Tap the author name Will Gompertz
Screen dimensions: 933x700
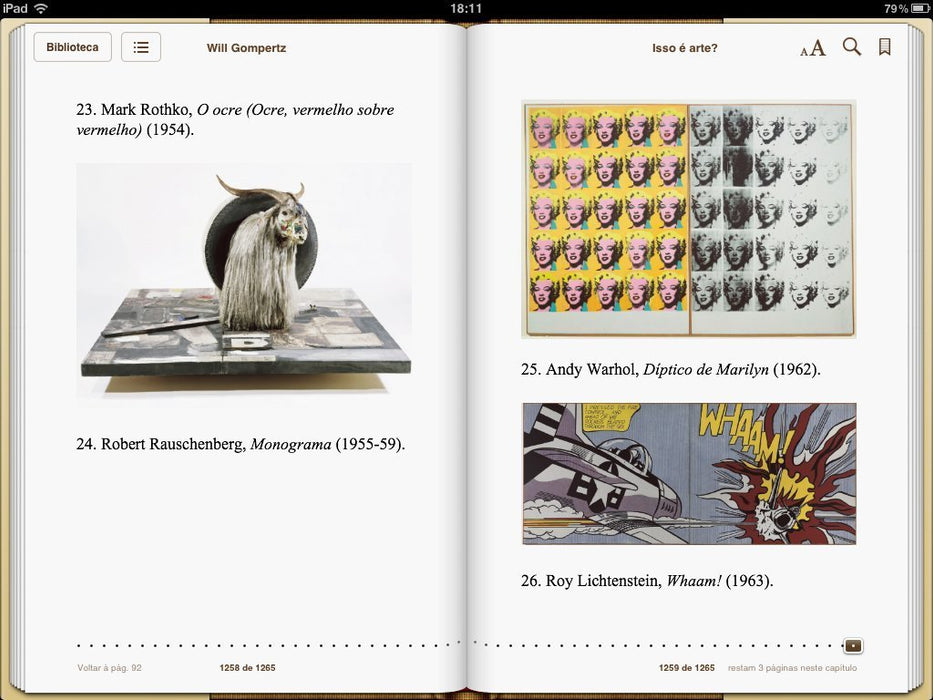tap(246, 48)
